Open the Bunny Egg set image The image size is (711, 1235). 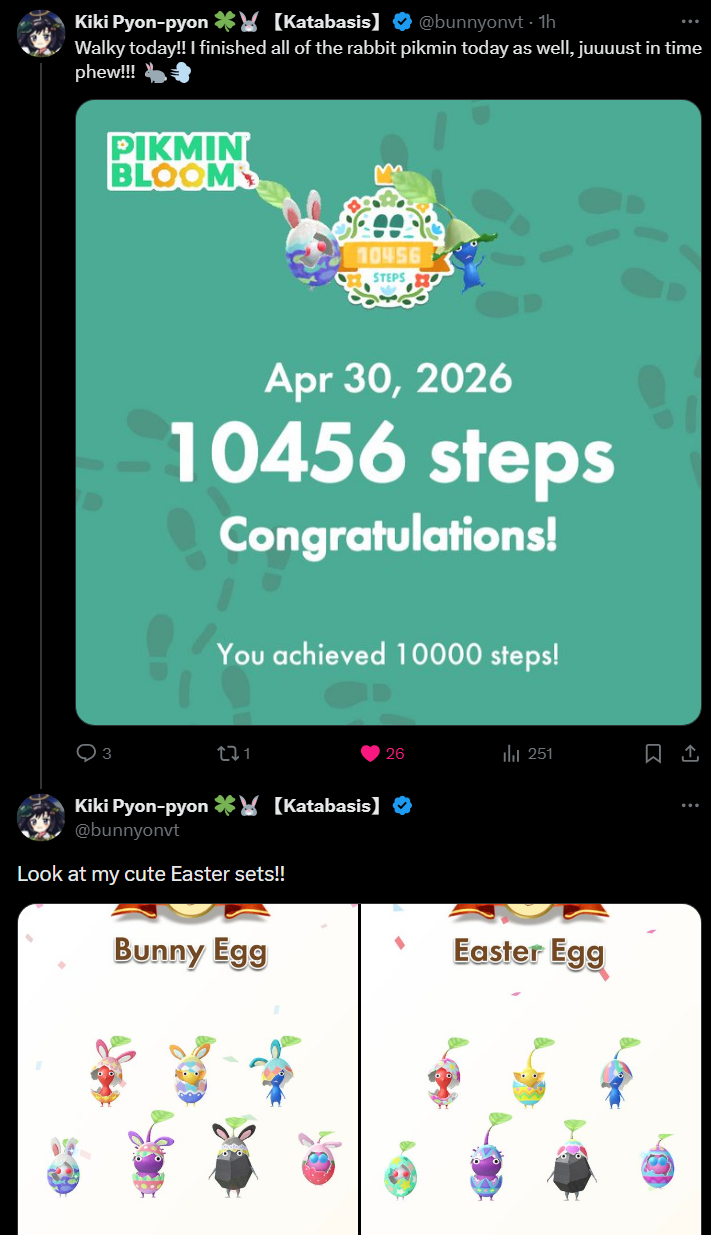coord(187,1069)
